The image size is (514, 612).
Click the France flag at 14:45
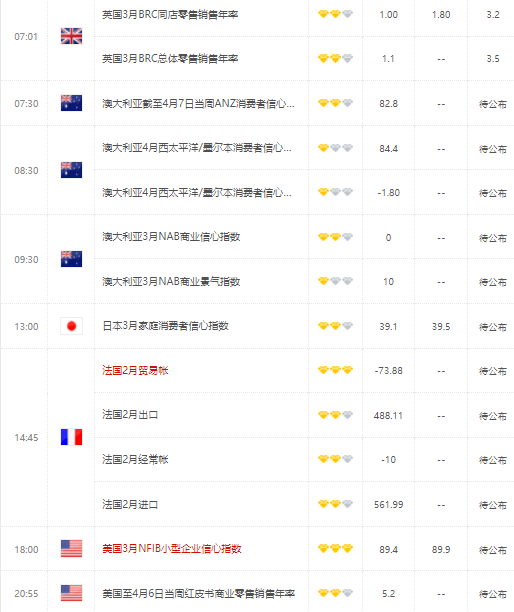(x=71, y=437)
